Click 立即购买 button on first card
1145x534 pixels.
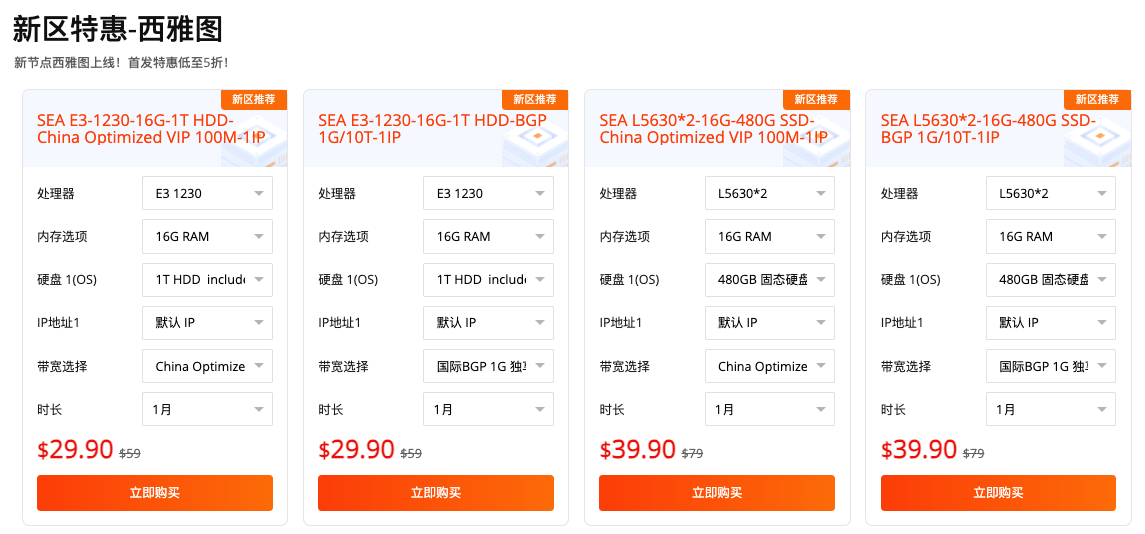pyautogui.click(x=155, y=493)
